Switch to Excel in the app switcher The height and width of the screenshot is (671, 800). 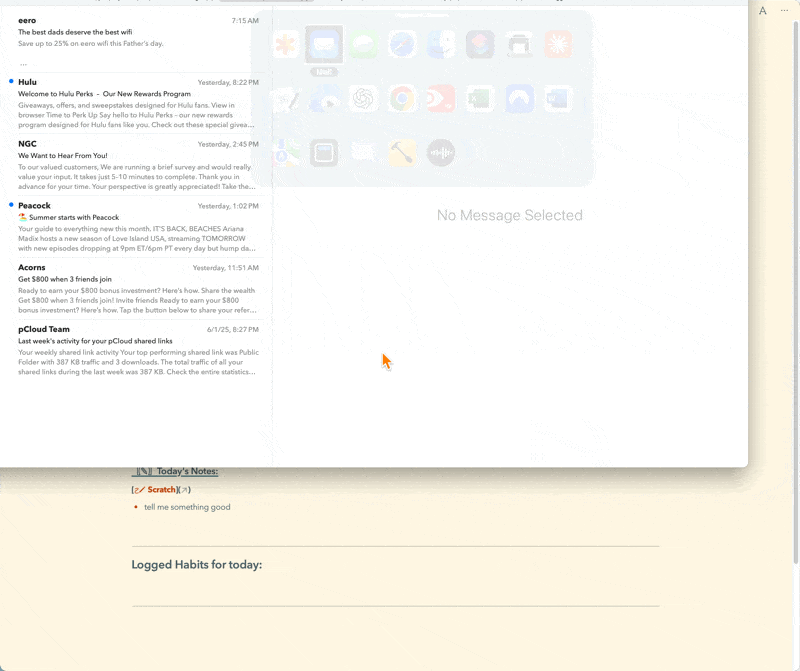[x=480, y=98]
